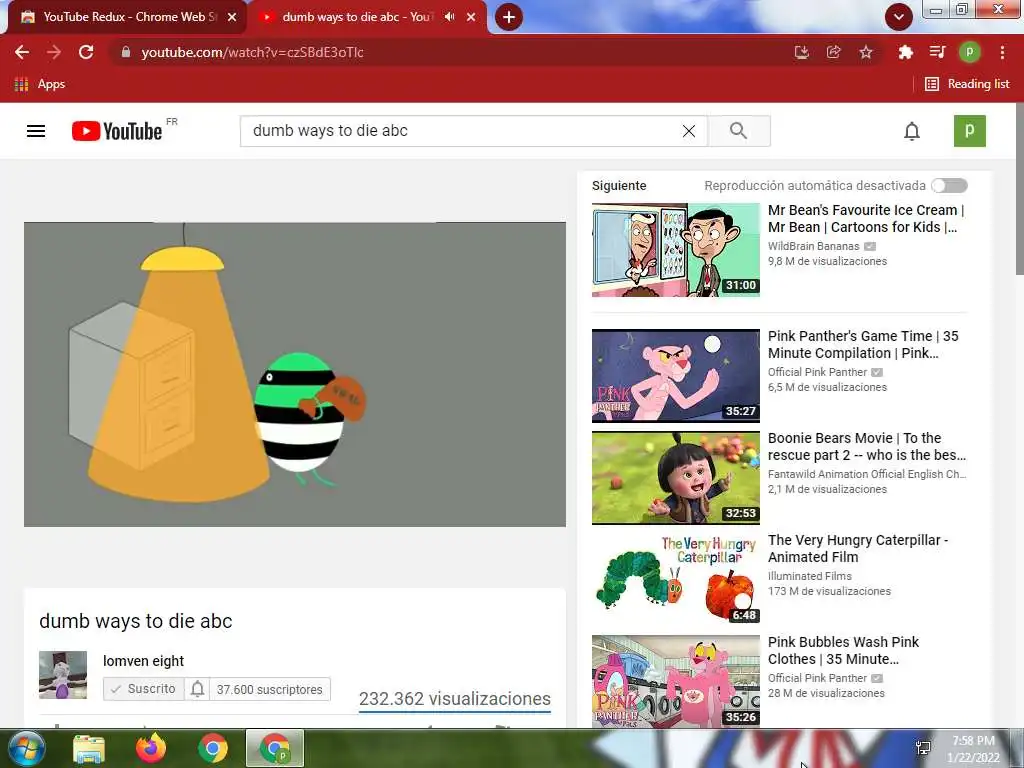The height and width of the screenshot is (768, 1024).
Task: Clear the search box with the X
Action: tap(688, 131)
